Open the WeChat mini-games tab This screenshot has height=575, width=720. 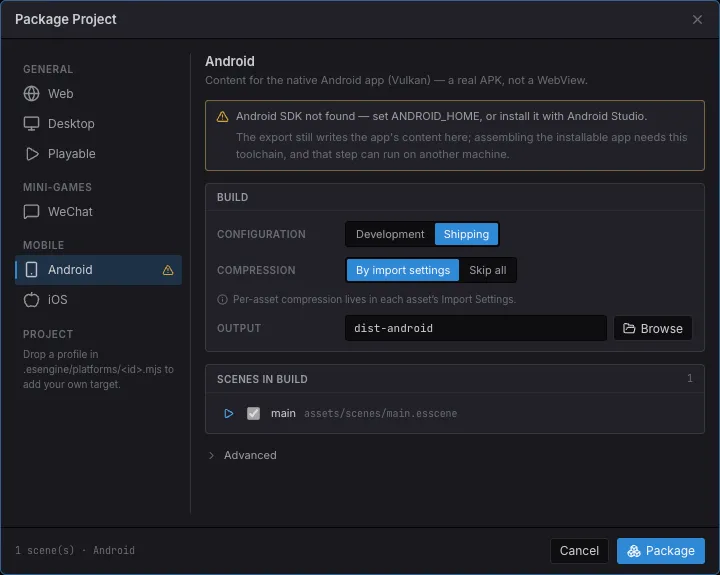(x=98, y=212)
